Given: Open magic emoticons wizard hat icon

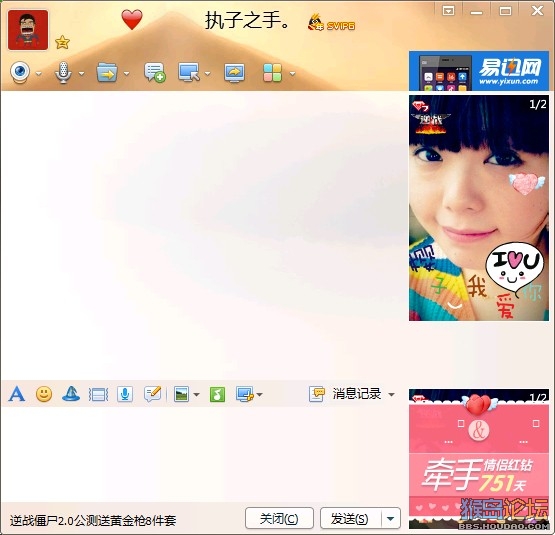Looking at the screenshot, I should pyautogui.click(x=71, y=394).
